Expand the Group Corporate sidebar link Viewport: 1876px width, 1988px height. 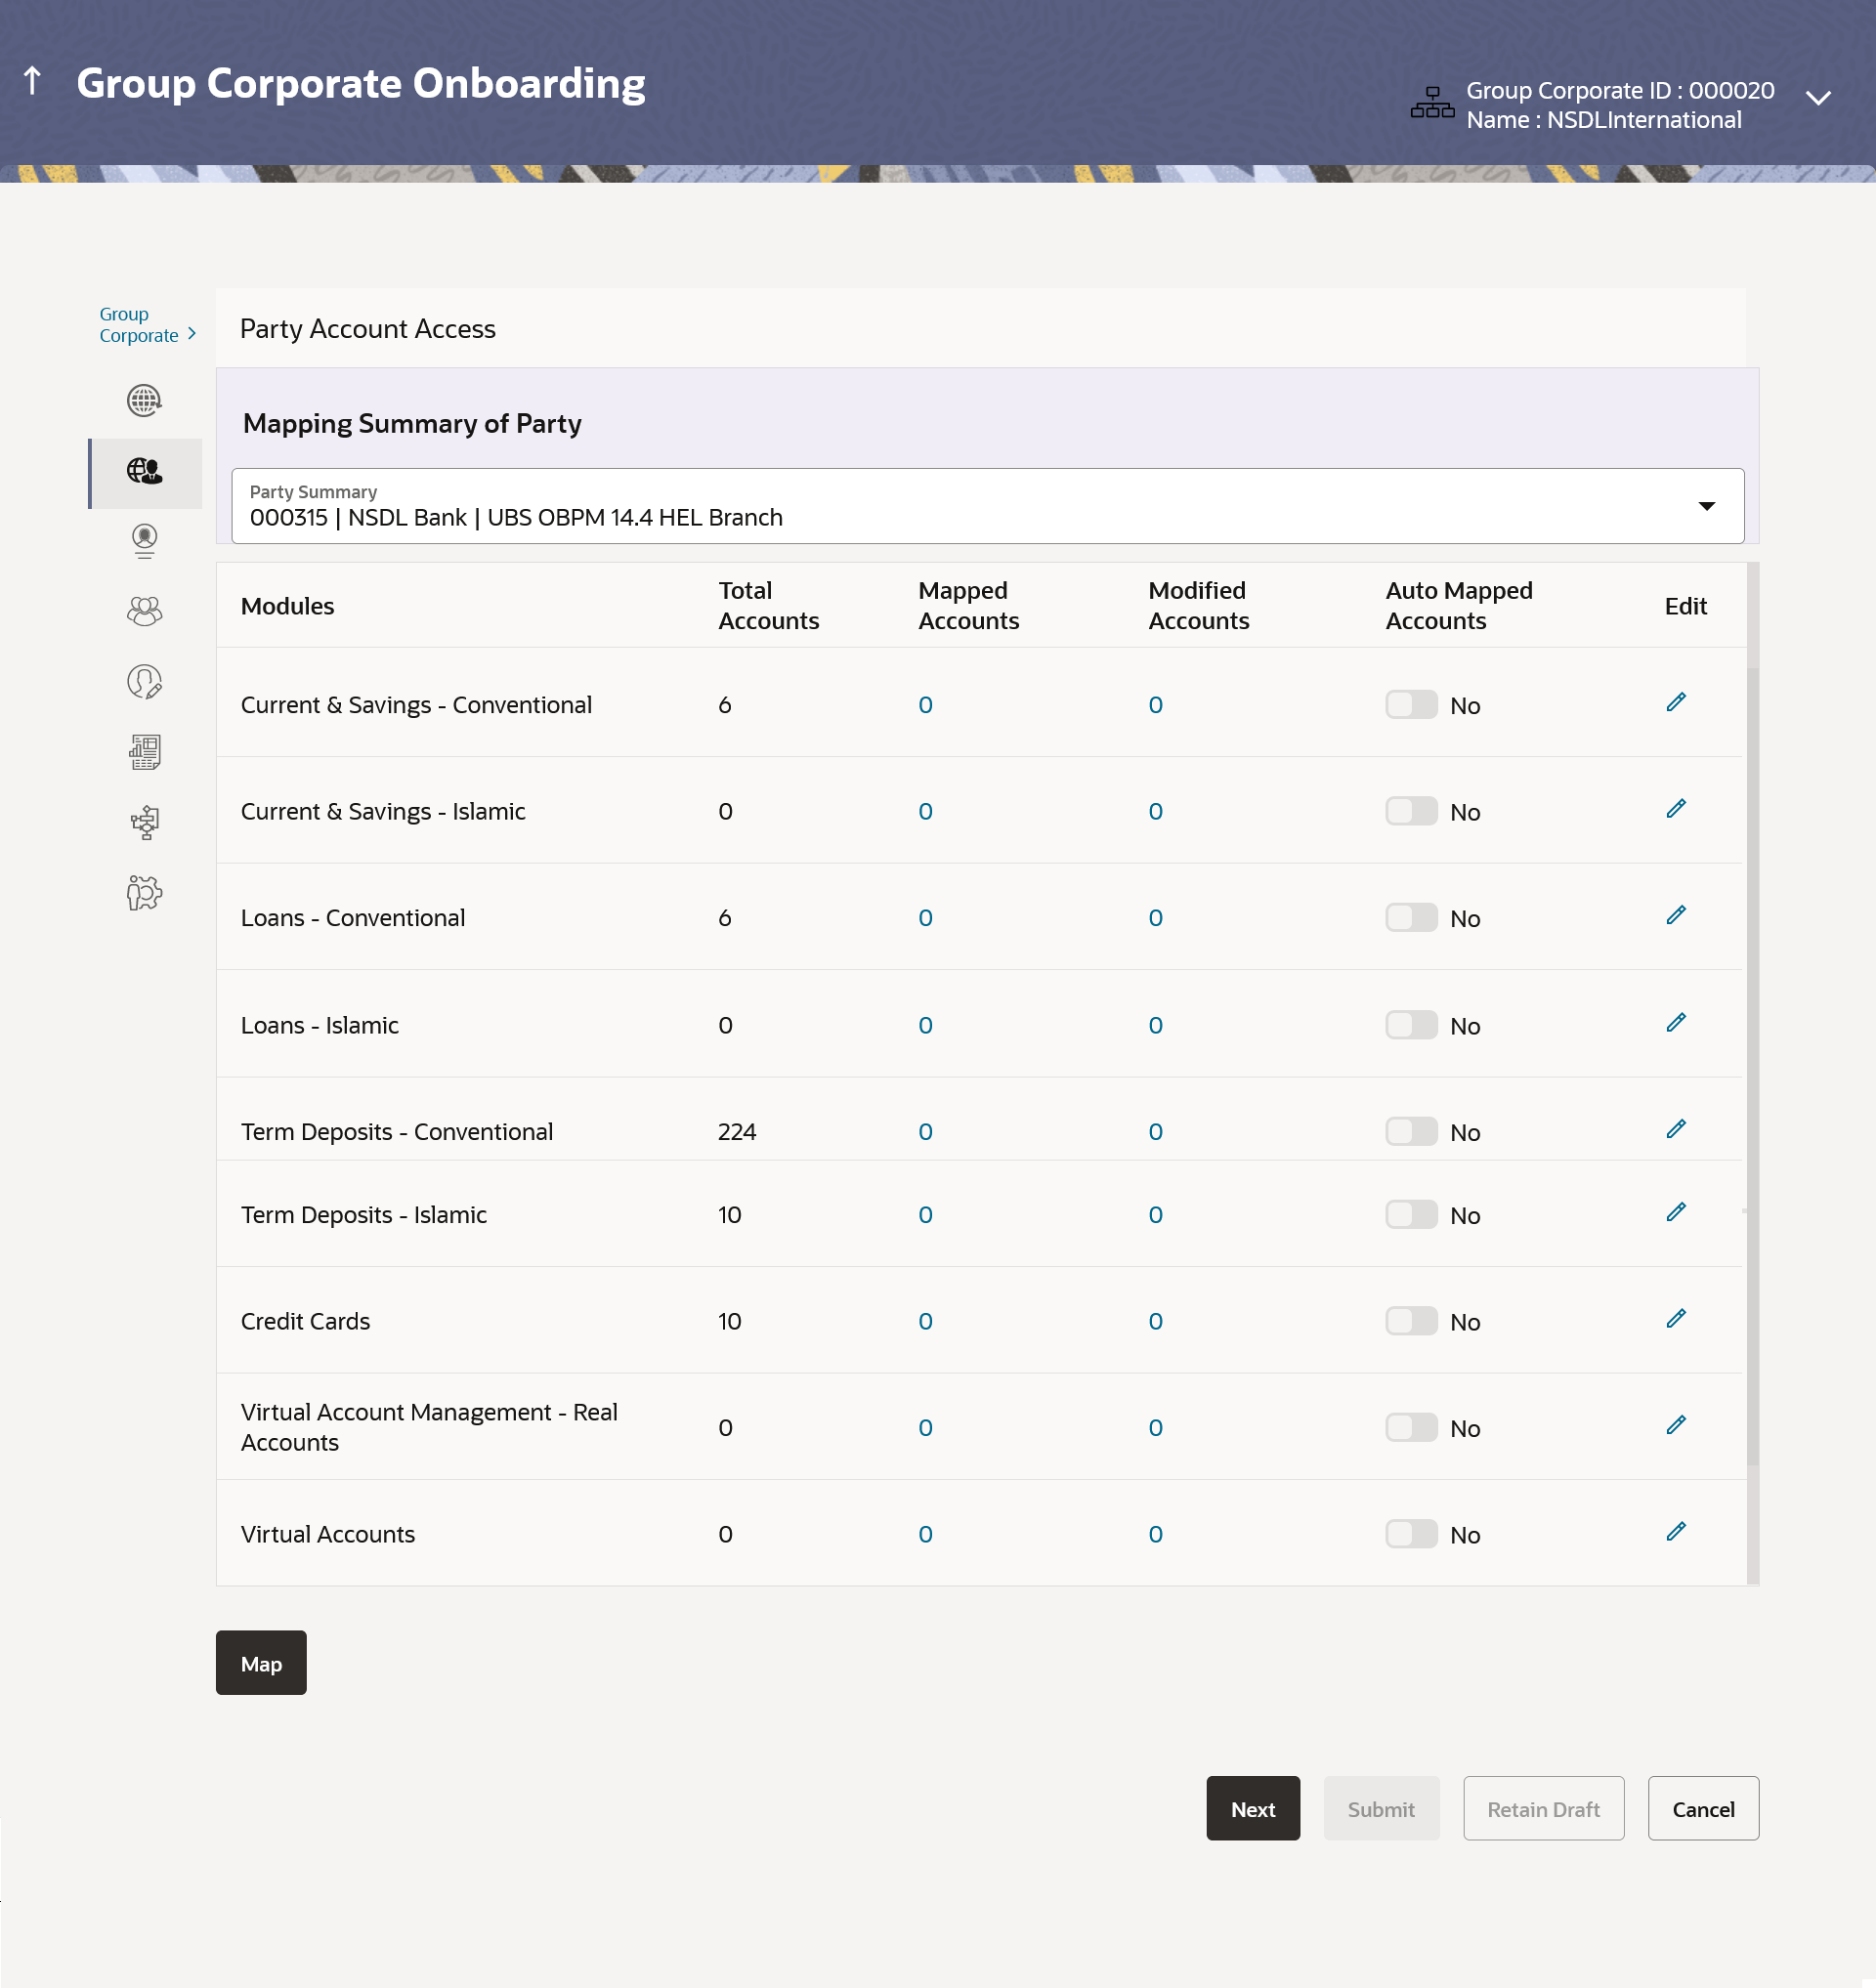[147, 325]
